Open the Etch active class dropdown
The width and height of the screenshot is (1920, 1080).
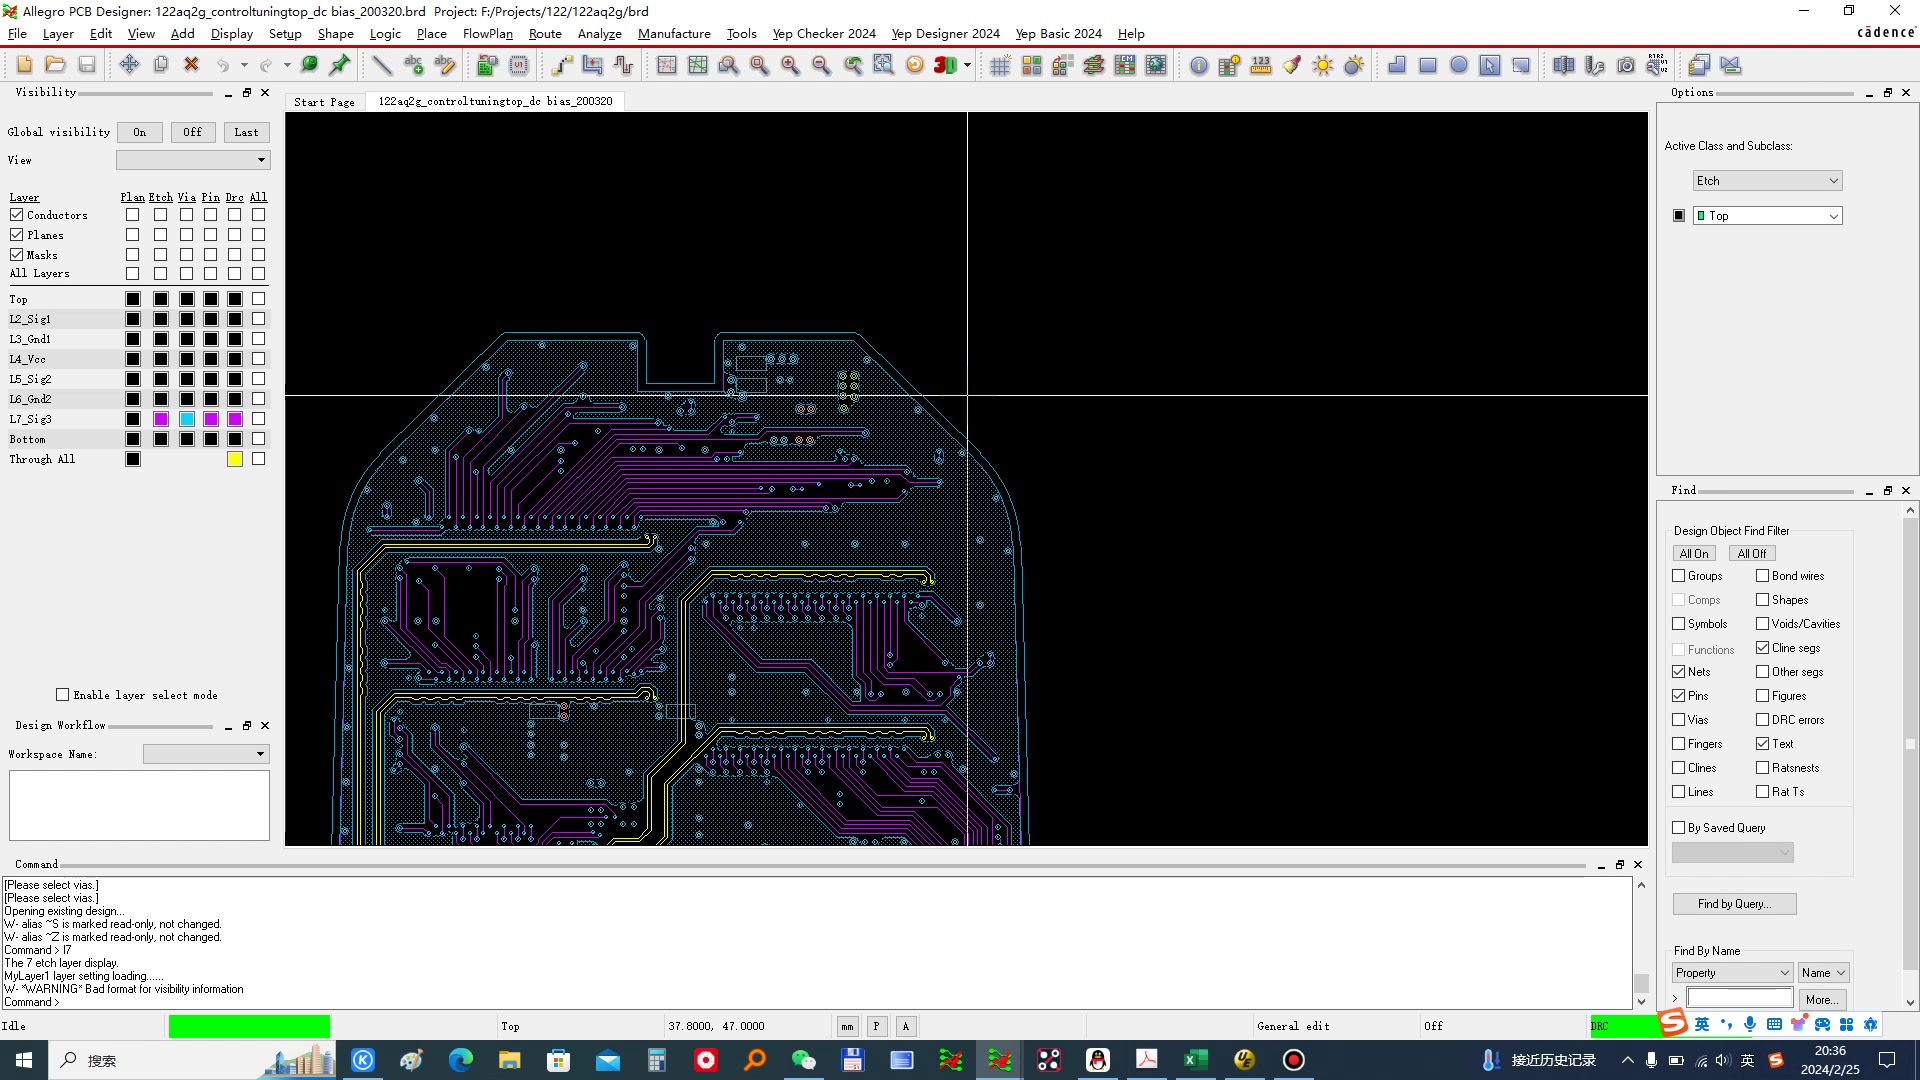pyautogui.click(x=1767, y=181)
